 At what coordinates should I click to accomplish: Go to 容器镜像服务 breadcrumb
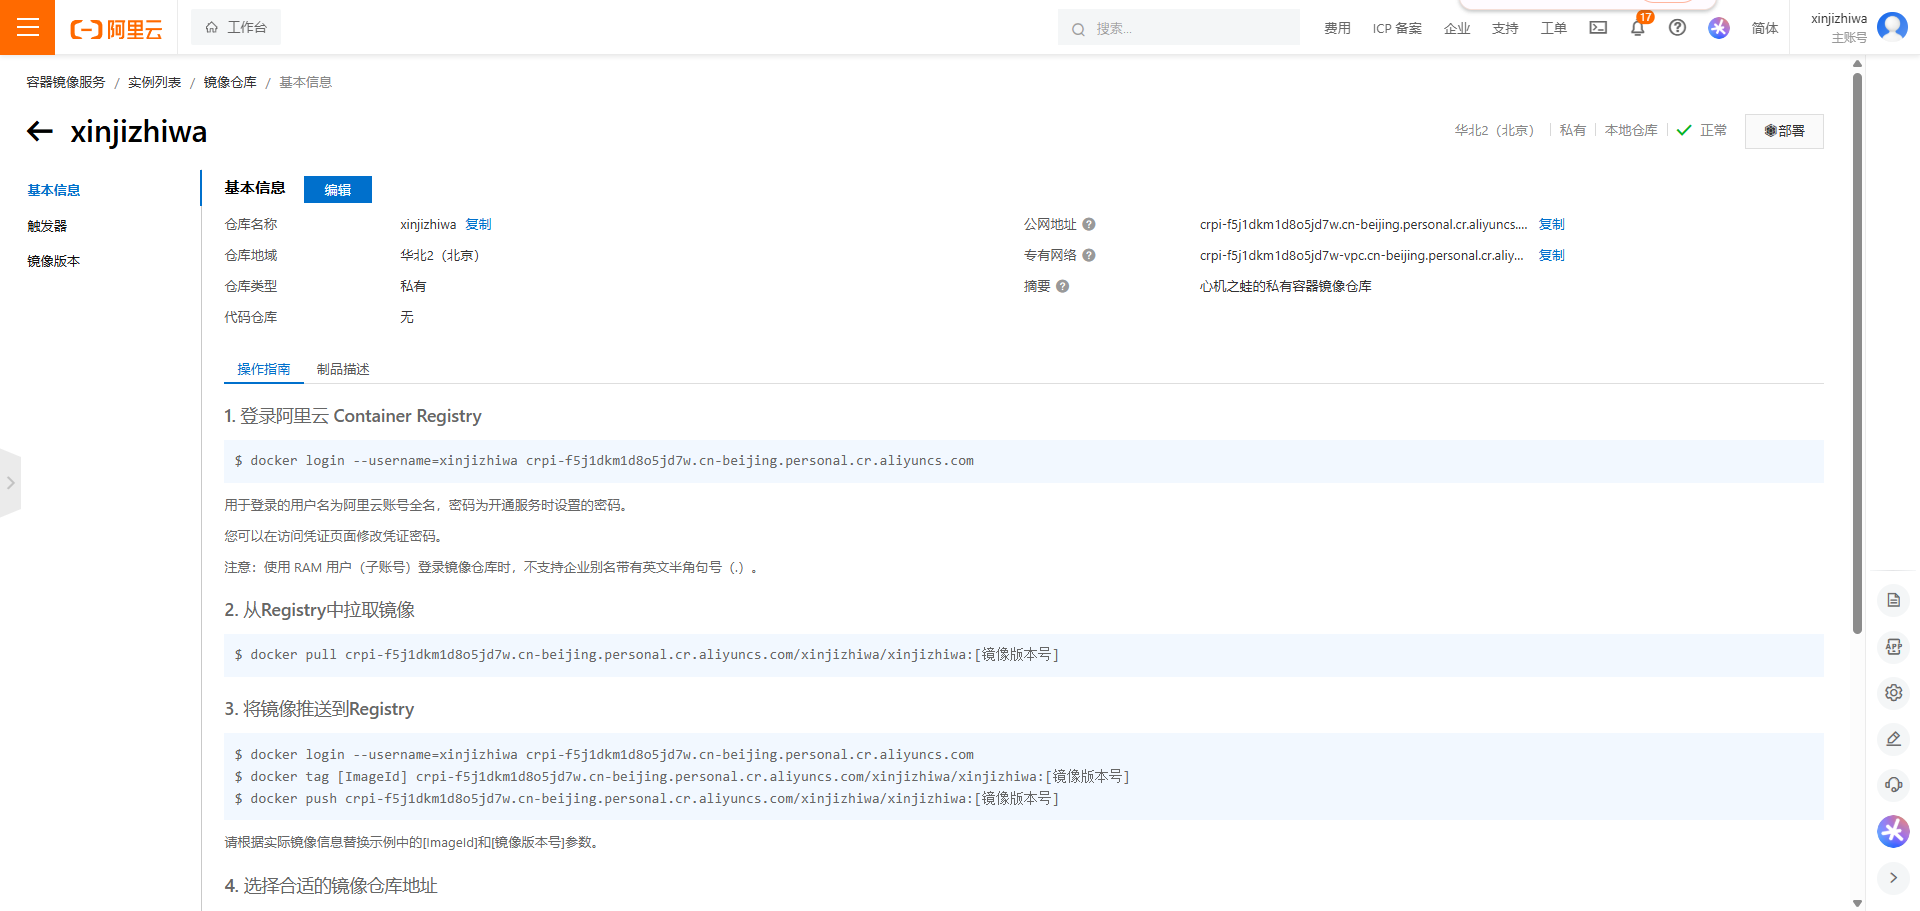pos(66,82)
